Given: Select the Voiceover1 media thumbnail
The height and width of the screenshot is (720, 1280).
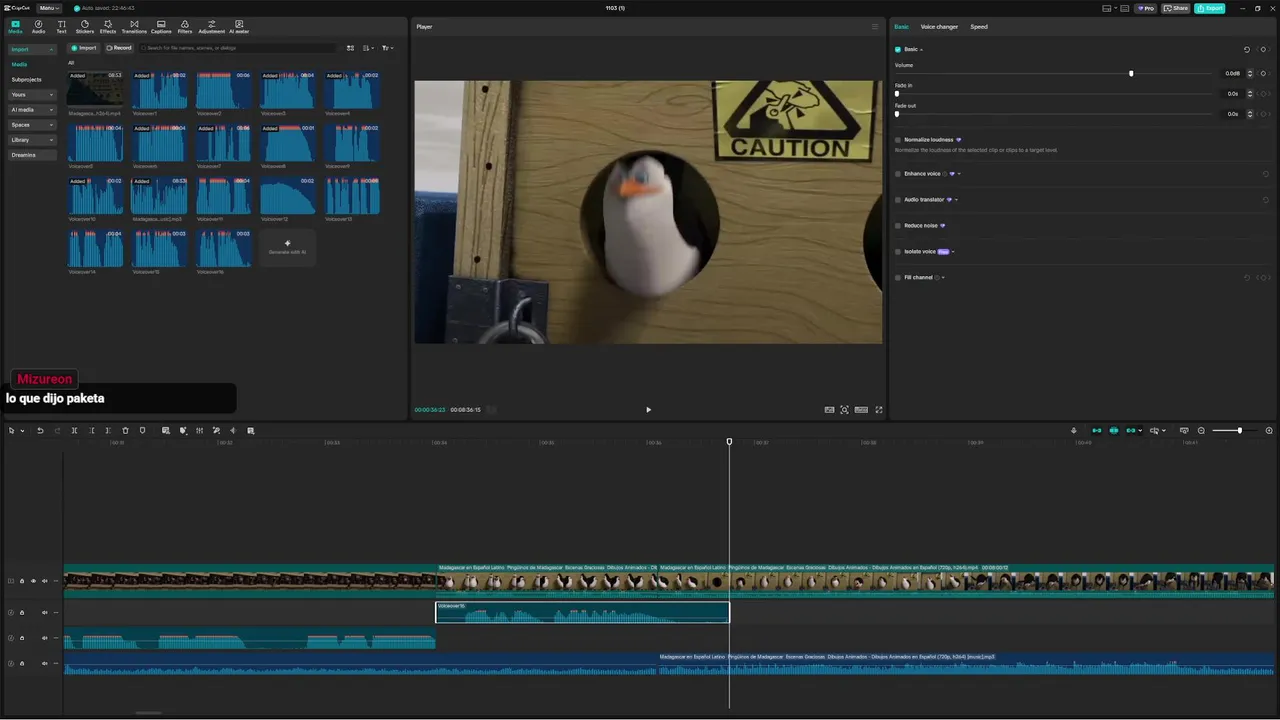Looking at the screenshot, I should click(x=159, y=90).
